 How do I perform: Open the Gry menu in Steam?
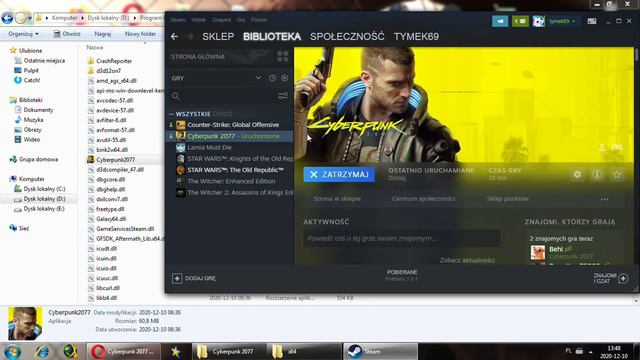pyautogui.click(x=241, y=20)
